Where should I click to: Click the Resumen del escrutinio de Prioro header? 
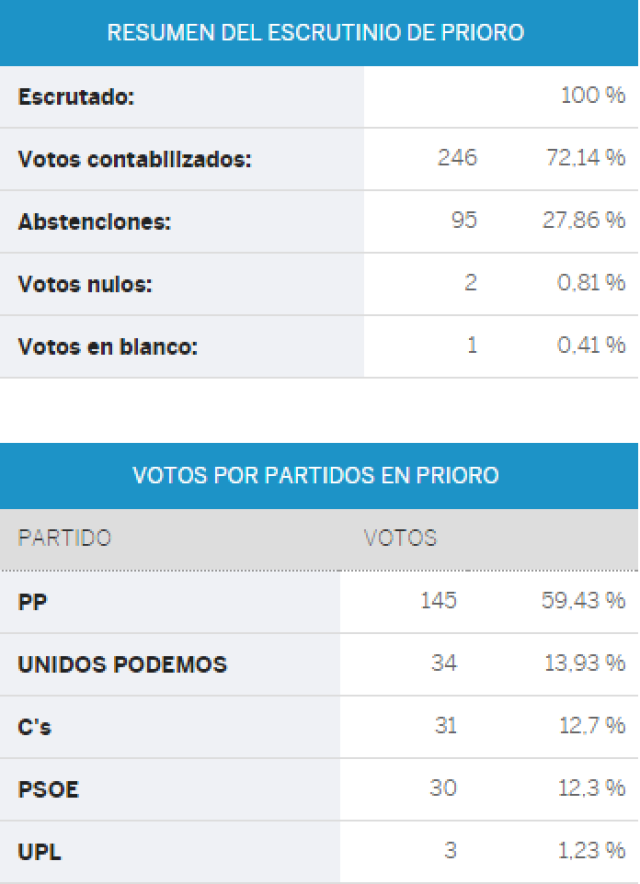(316, 33)
